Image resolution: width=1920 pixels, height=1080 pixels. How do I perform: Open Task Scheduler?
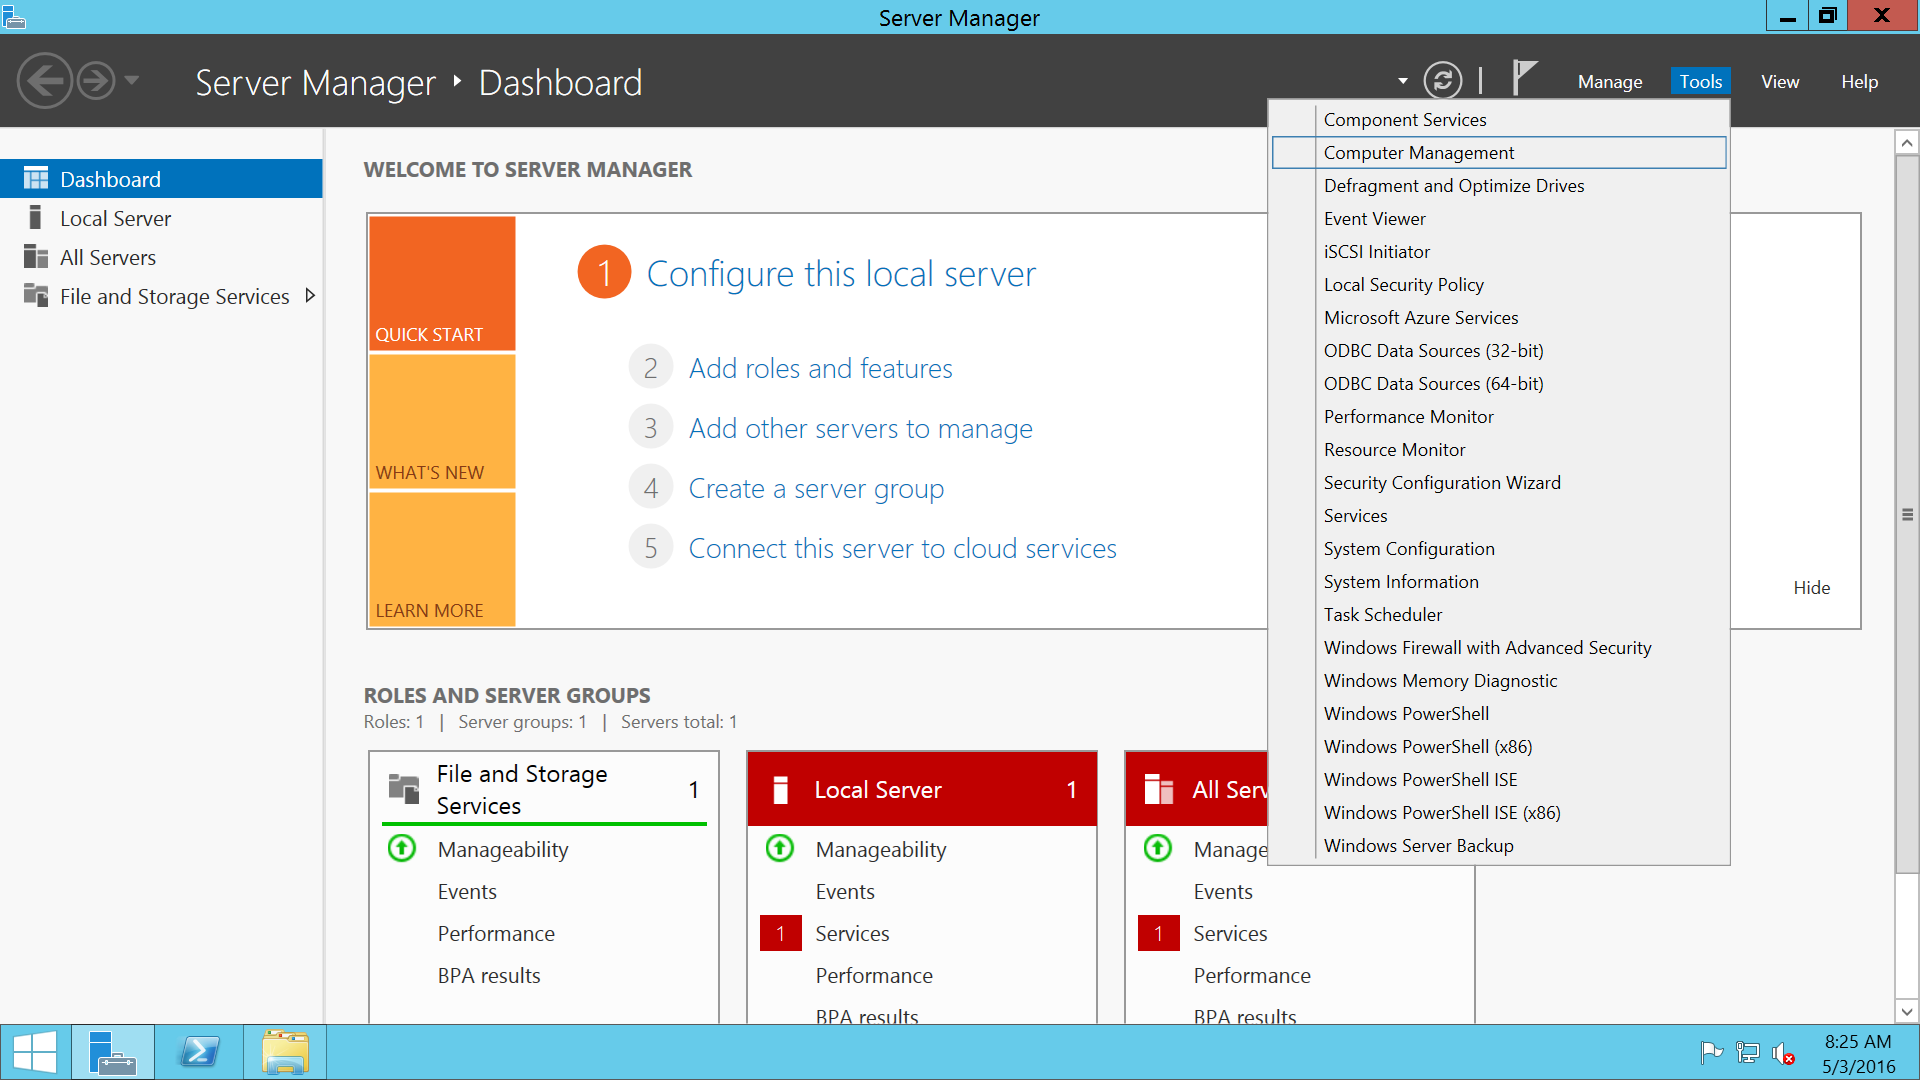(1499, 615)
